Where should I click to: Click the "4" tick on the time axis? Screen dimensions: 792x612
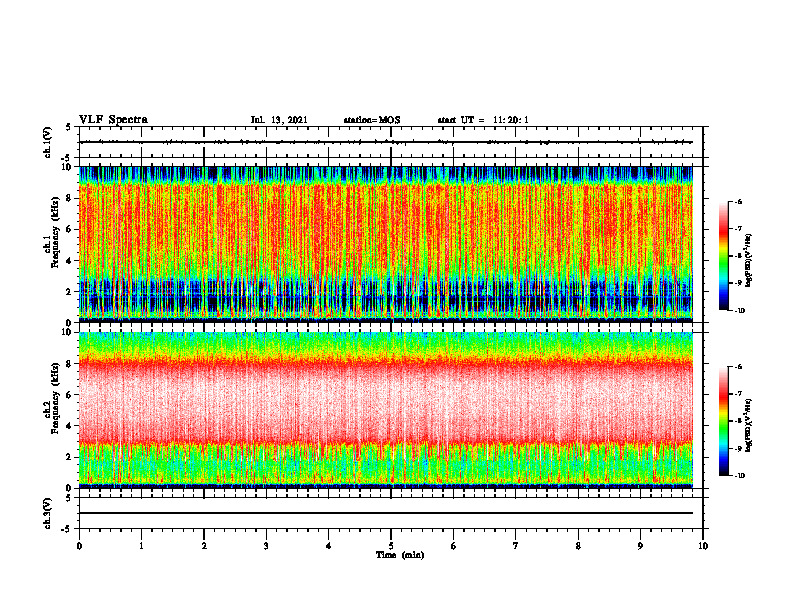pos(329,546)
